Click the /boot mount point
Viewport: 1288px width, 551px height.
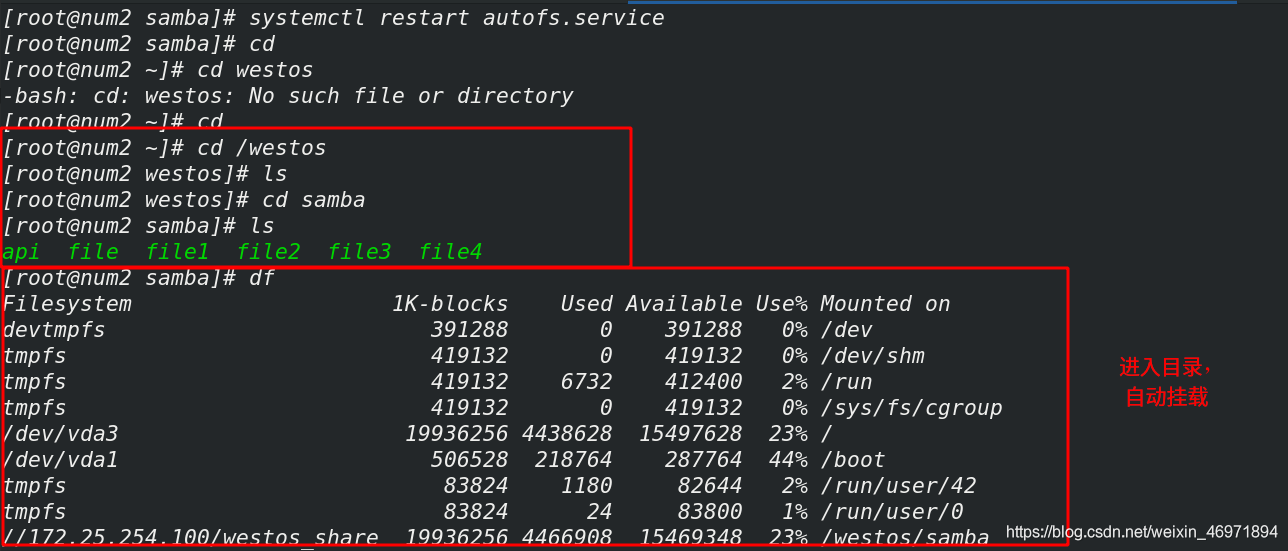853,460
